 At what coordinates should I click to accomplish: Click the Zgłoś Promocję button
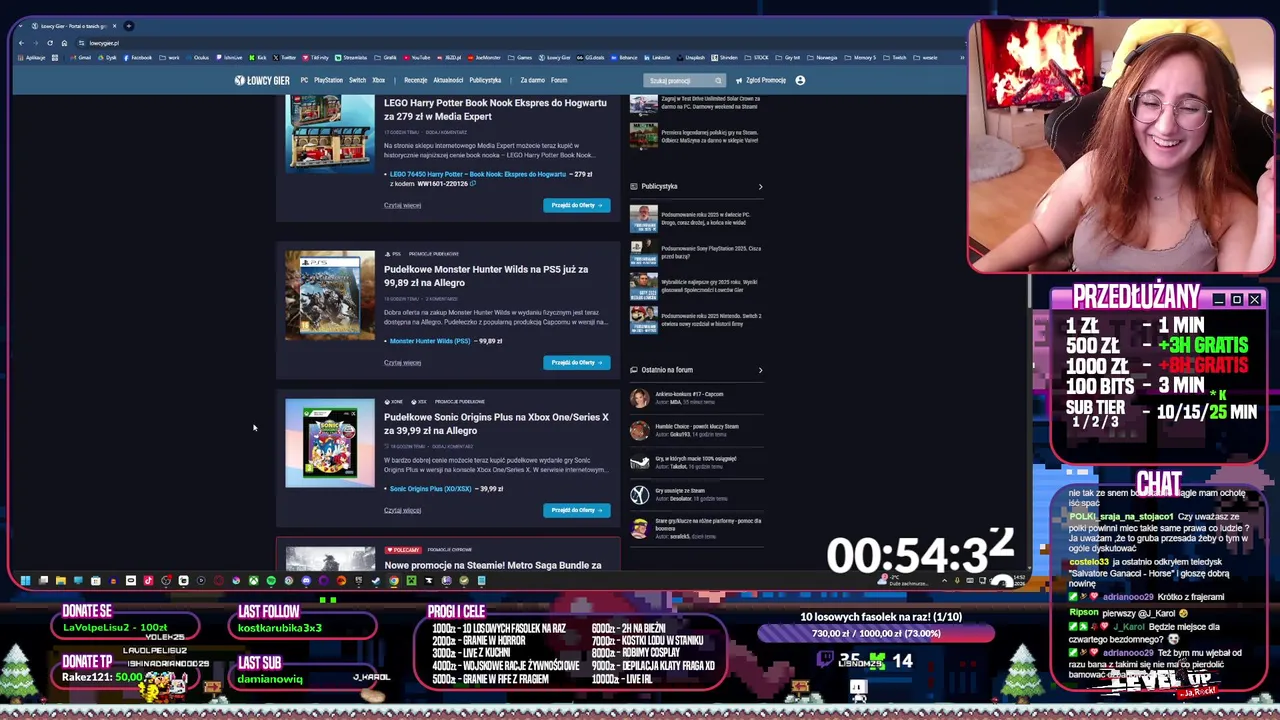761,80
